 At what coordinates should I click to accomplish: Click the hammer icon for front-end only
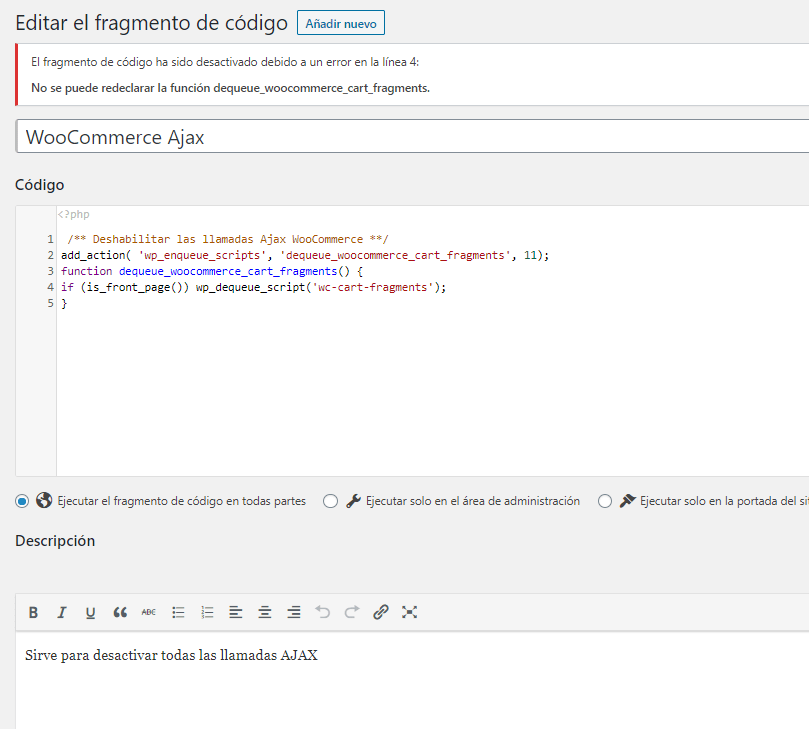[627, 501]
